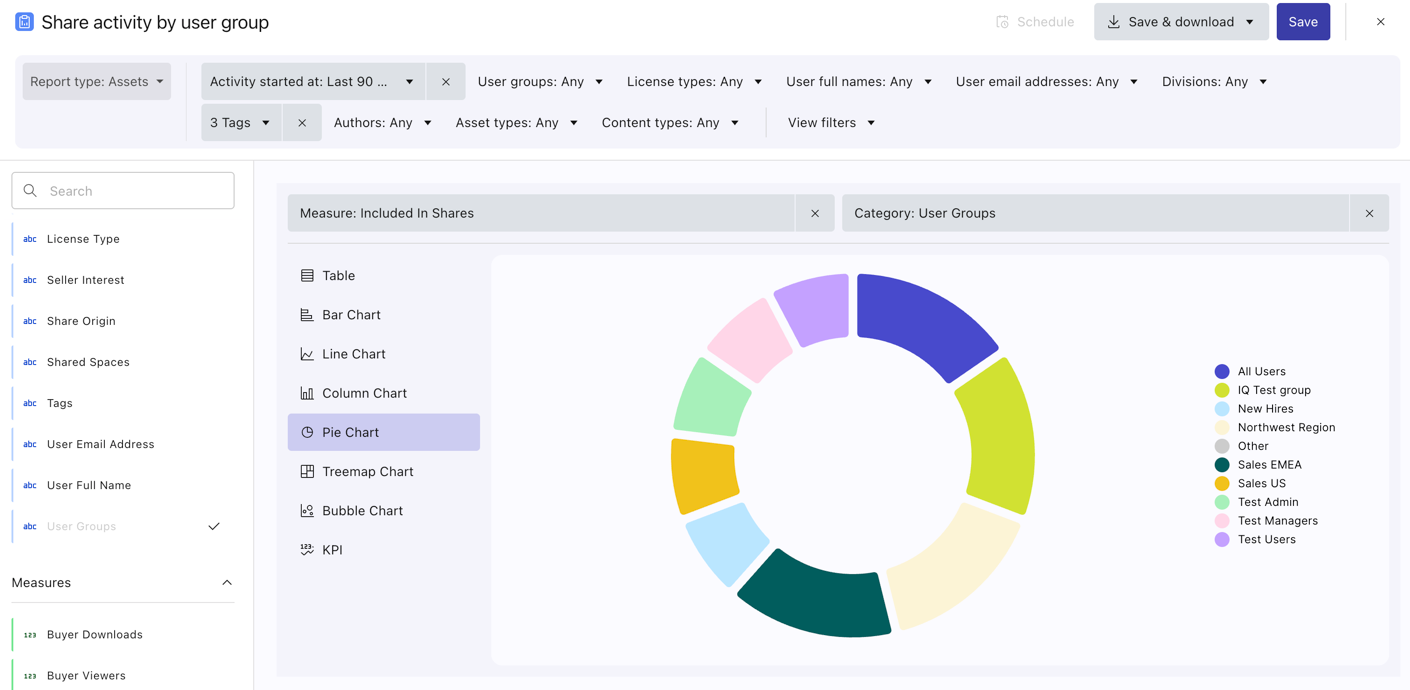Switch to Line Chart view icon
Screen dimensions: 1410x690
tap(307, 354)
